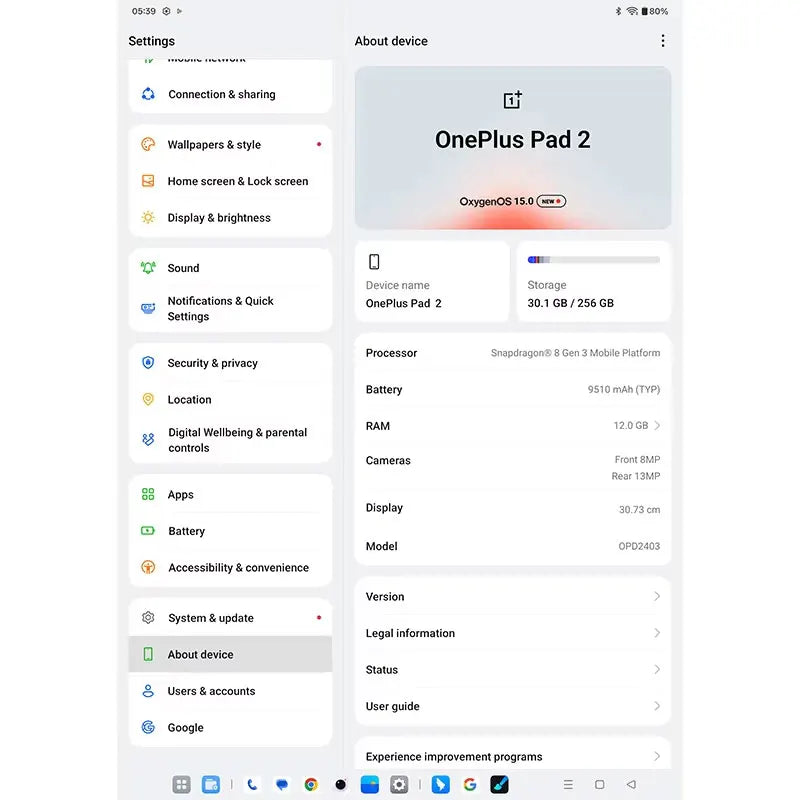Tap the Security & privacy shield icon
The image size is (800, 800).
click(148, 363)
